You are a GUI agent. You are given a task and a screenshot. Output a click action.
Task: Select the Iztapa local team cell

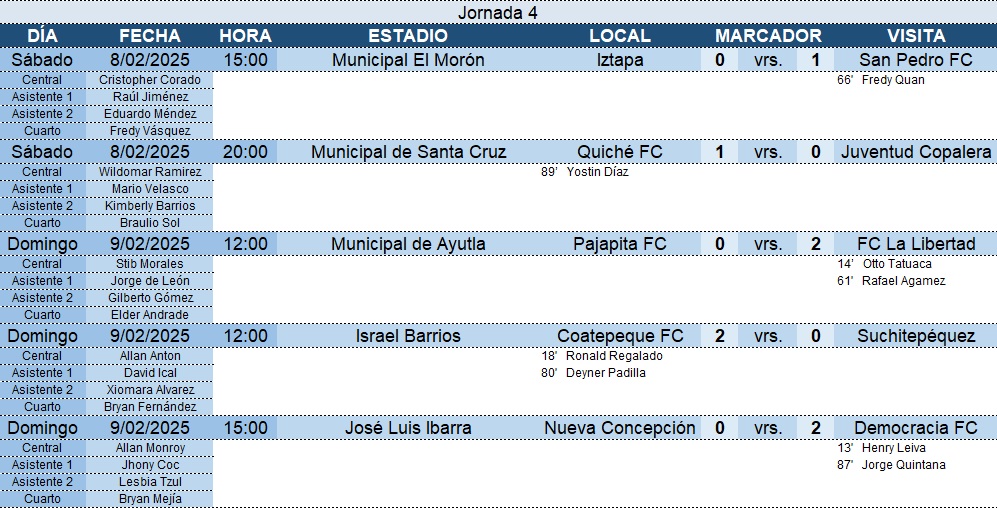(x=620, y=60)
